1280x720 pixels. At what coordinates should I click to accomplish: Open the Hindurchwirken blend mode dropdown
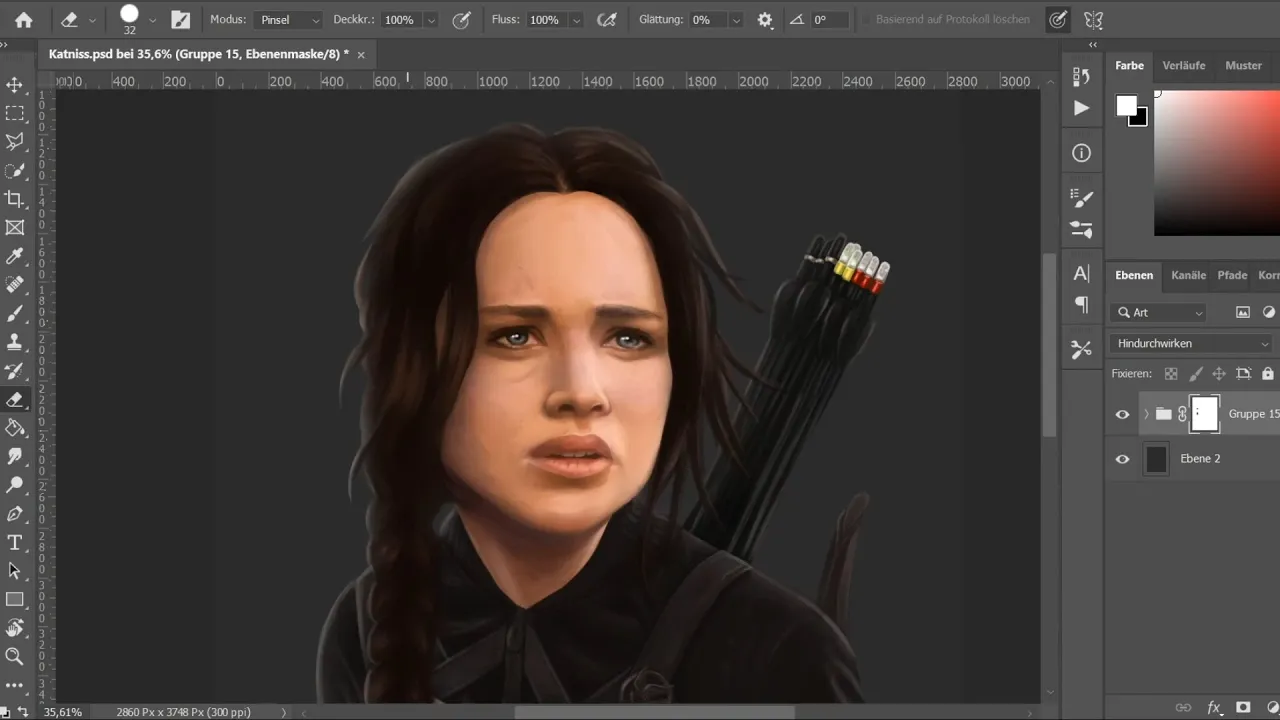pos(1191,344)
